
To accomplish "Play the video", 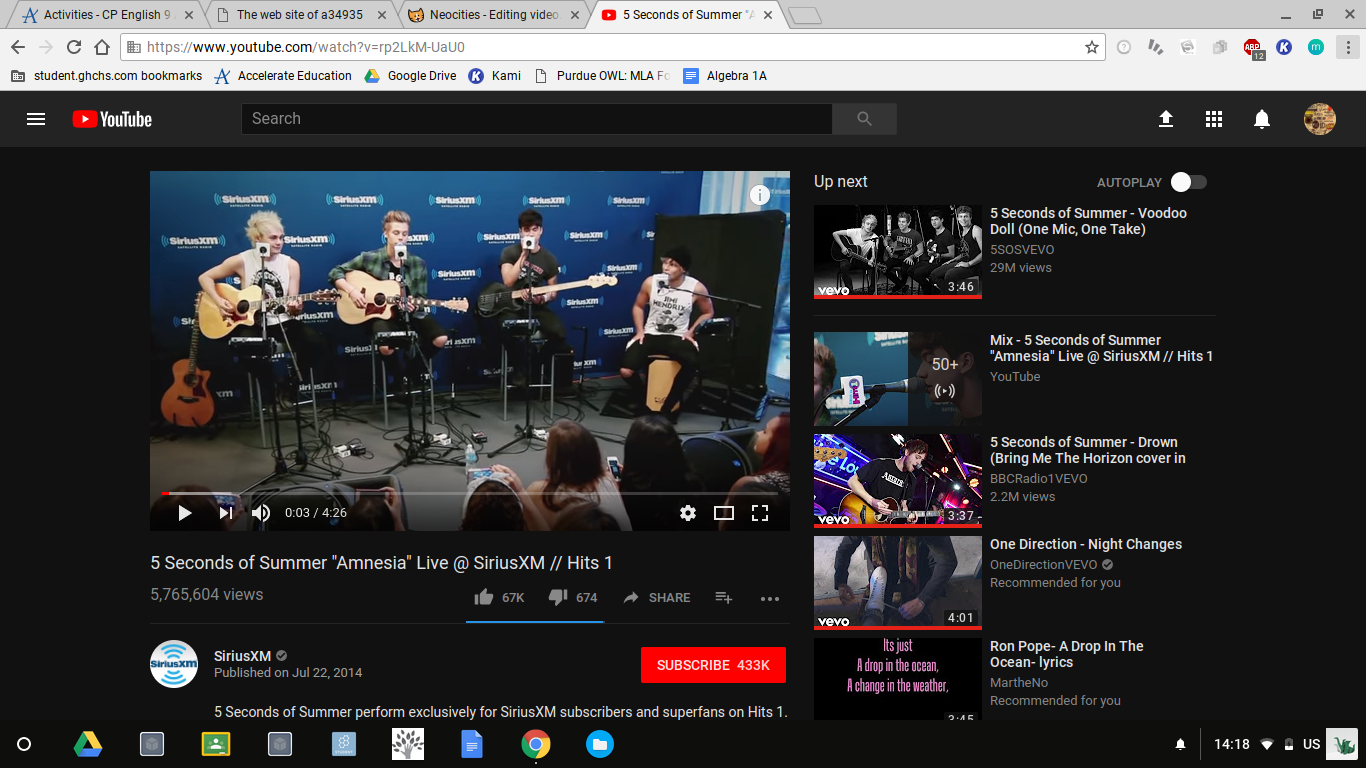I will click(184, 513).
